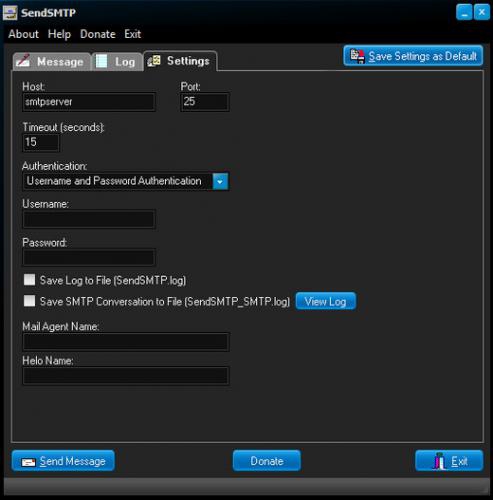Select the Settings tab
The image size is (493, 500).
[x=180, y=61]
